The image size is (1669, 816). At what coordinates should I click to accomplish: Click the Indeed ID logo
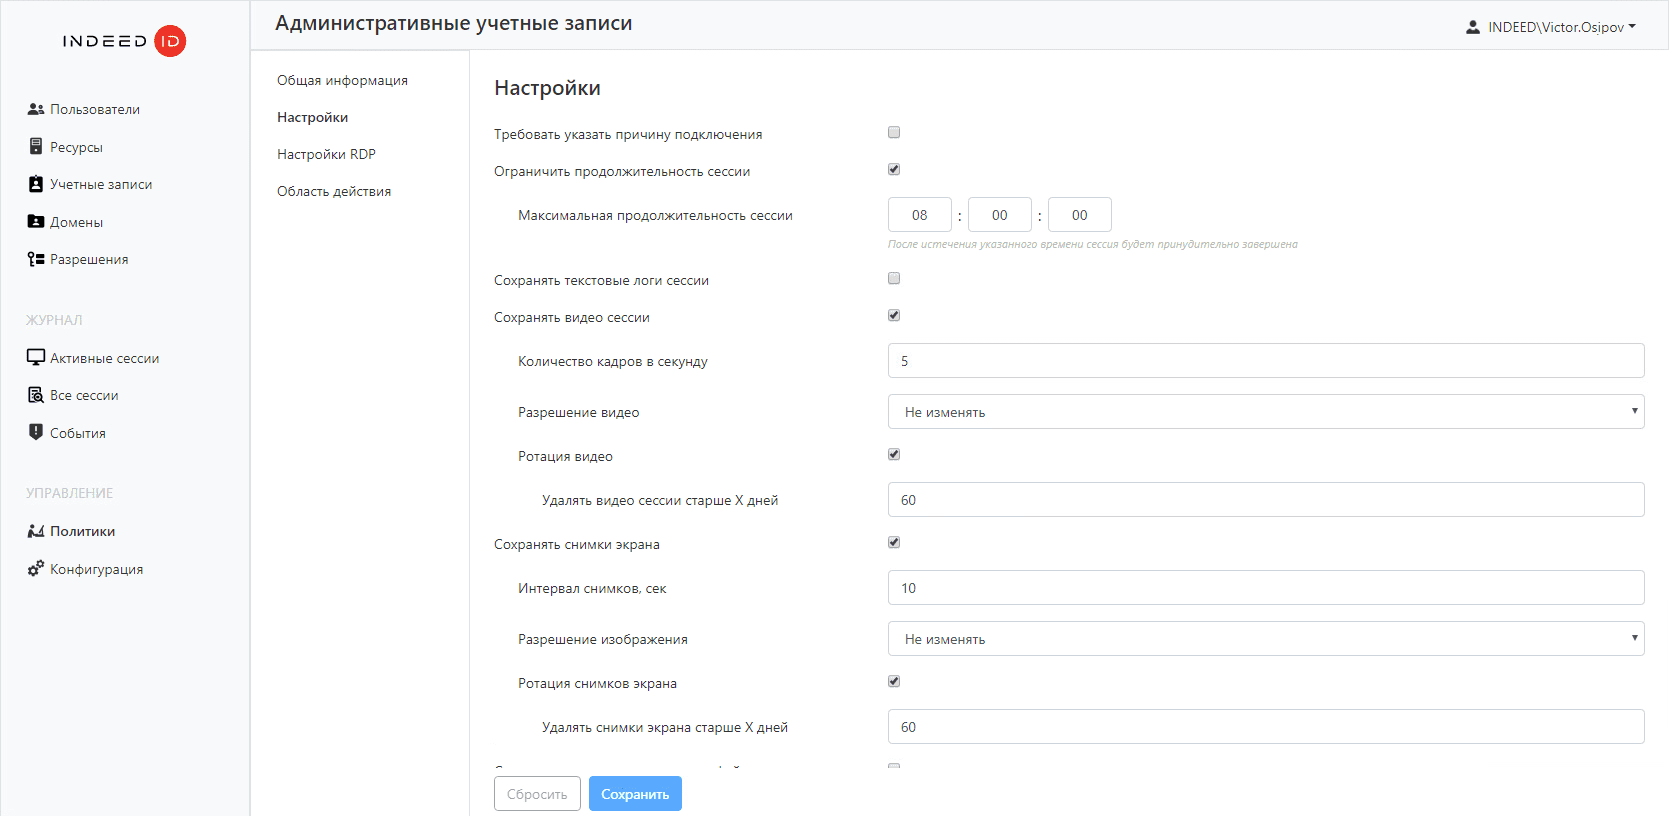pyautogui.click(x=124, y=41)
